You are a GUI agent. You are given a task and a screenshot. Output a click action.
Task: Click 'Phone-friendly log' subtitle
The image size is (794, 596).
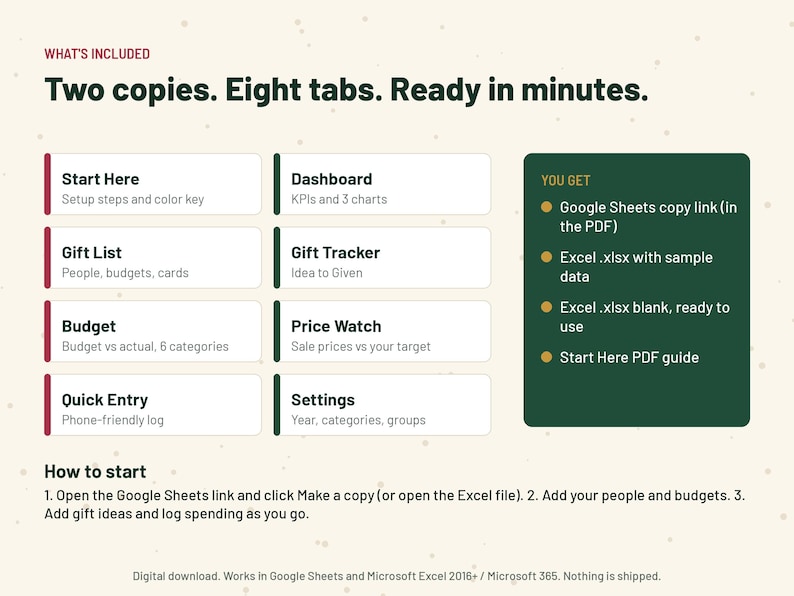click(112, 420)
